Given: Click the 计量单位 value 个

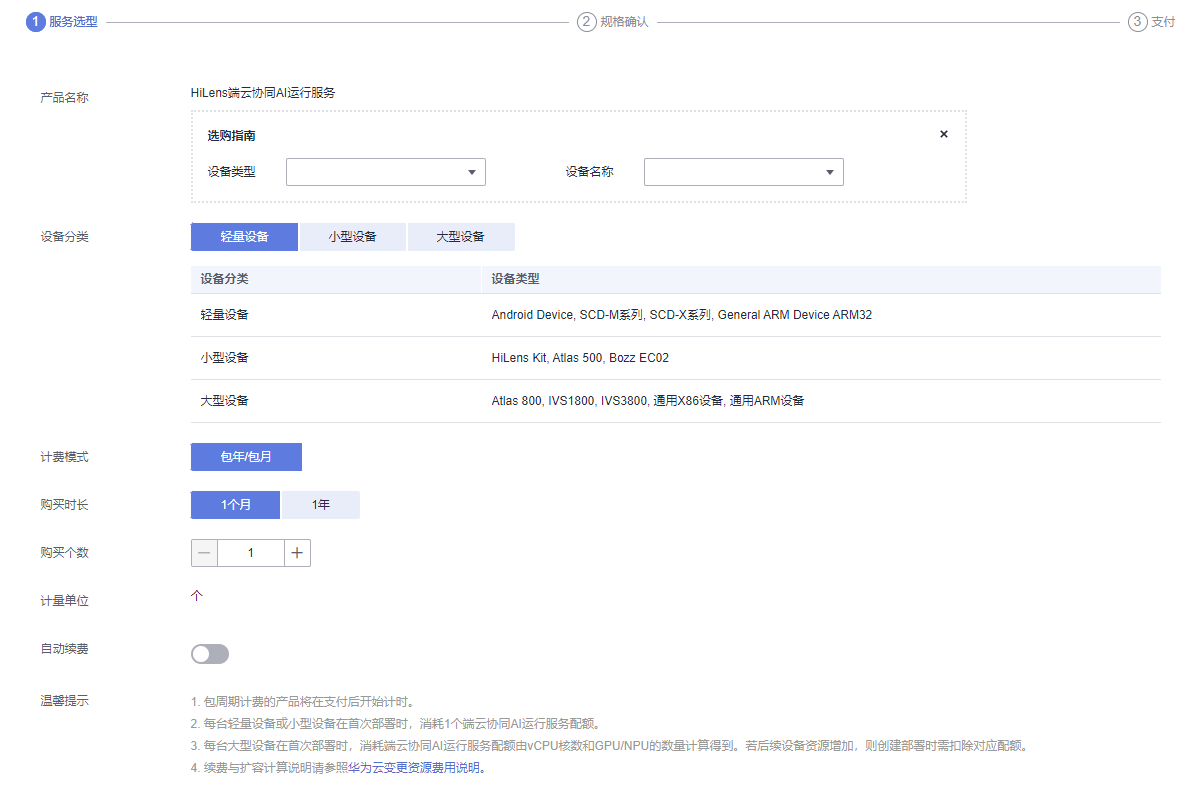Looking at the screenshot, I should click(x=196, y=596).
